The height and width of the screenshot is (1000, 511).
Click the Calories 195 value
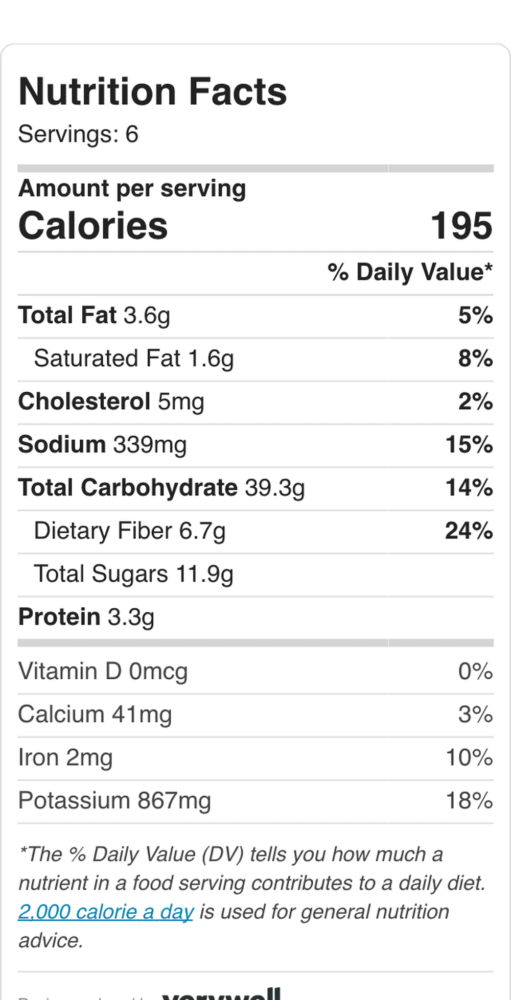click(x=462, y=226)
